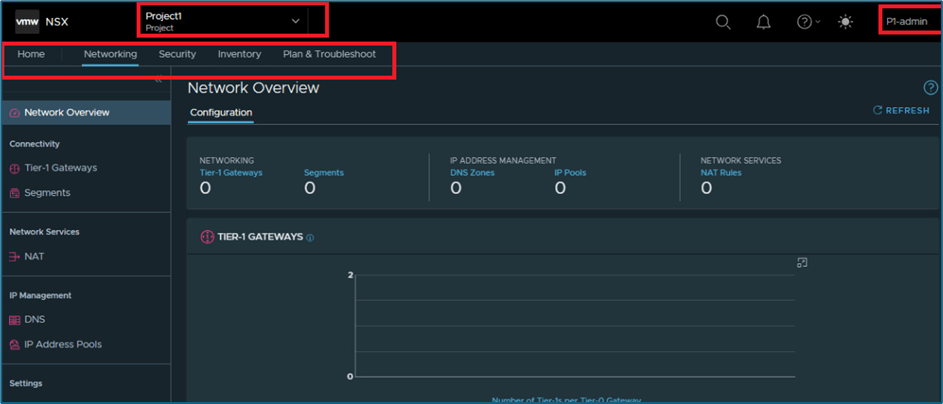This screenshot has height=404, width=943.
Task: Click the VMware NSX logo
Action: click(41, 21)
